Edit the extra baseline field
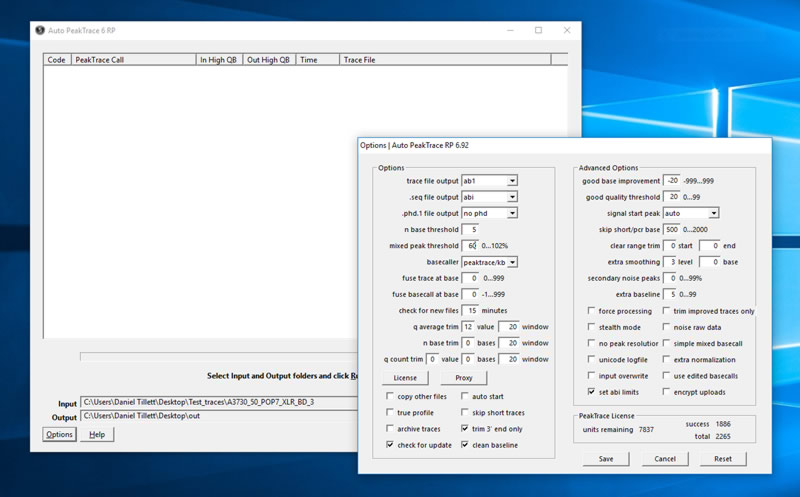Viewport: 800px width, 497px height. pyautogui.click(x=670, y=294)
